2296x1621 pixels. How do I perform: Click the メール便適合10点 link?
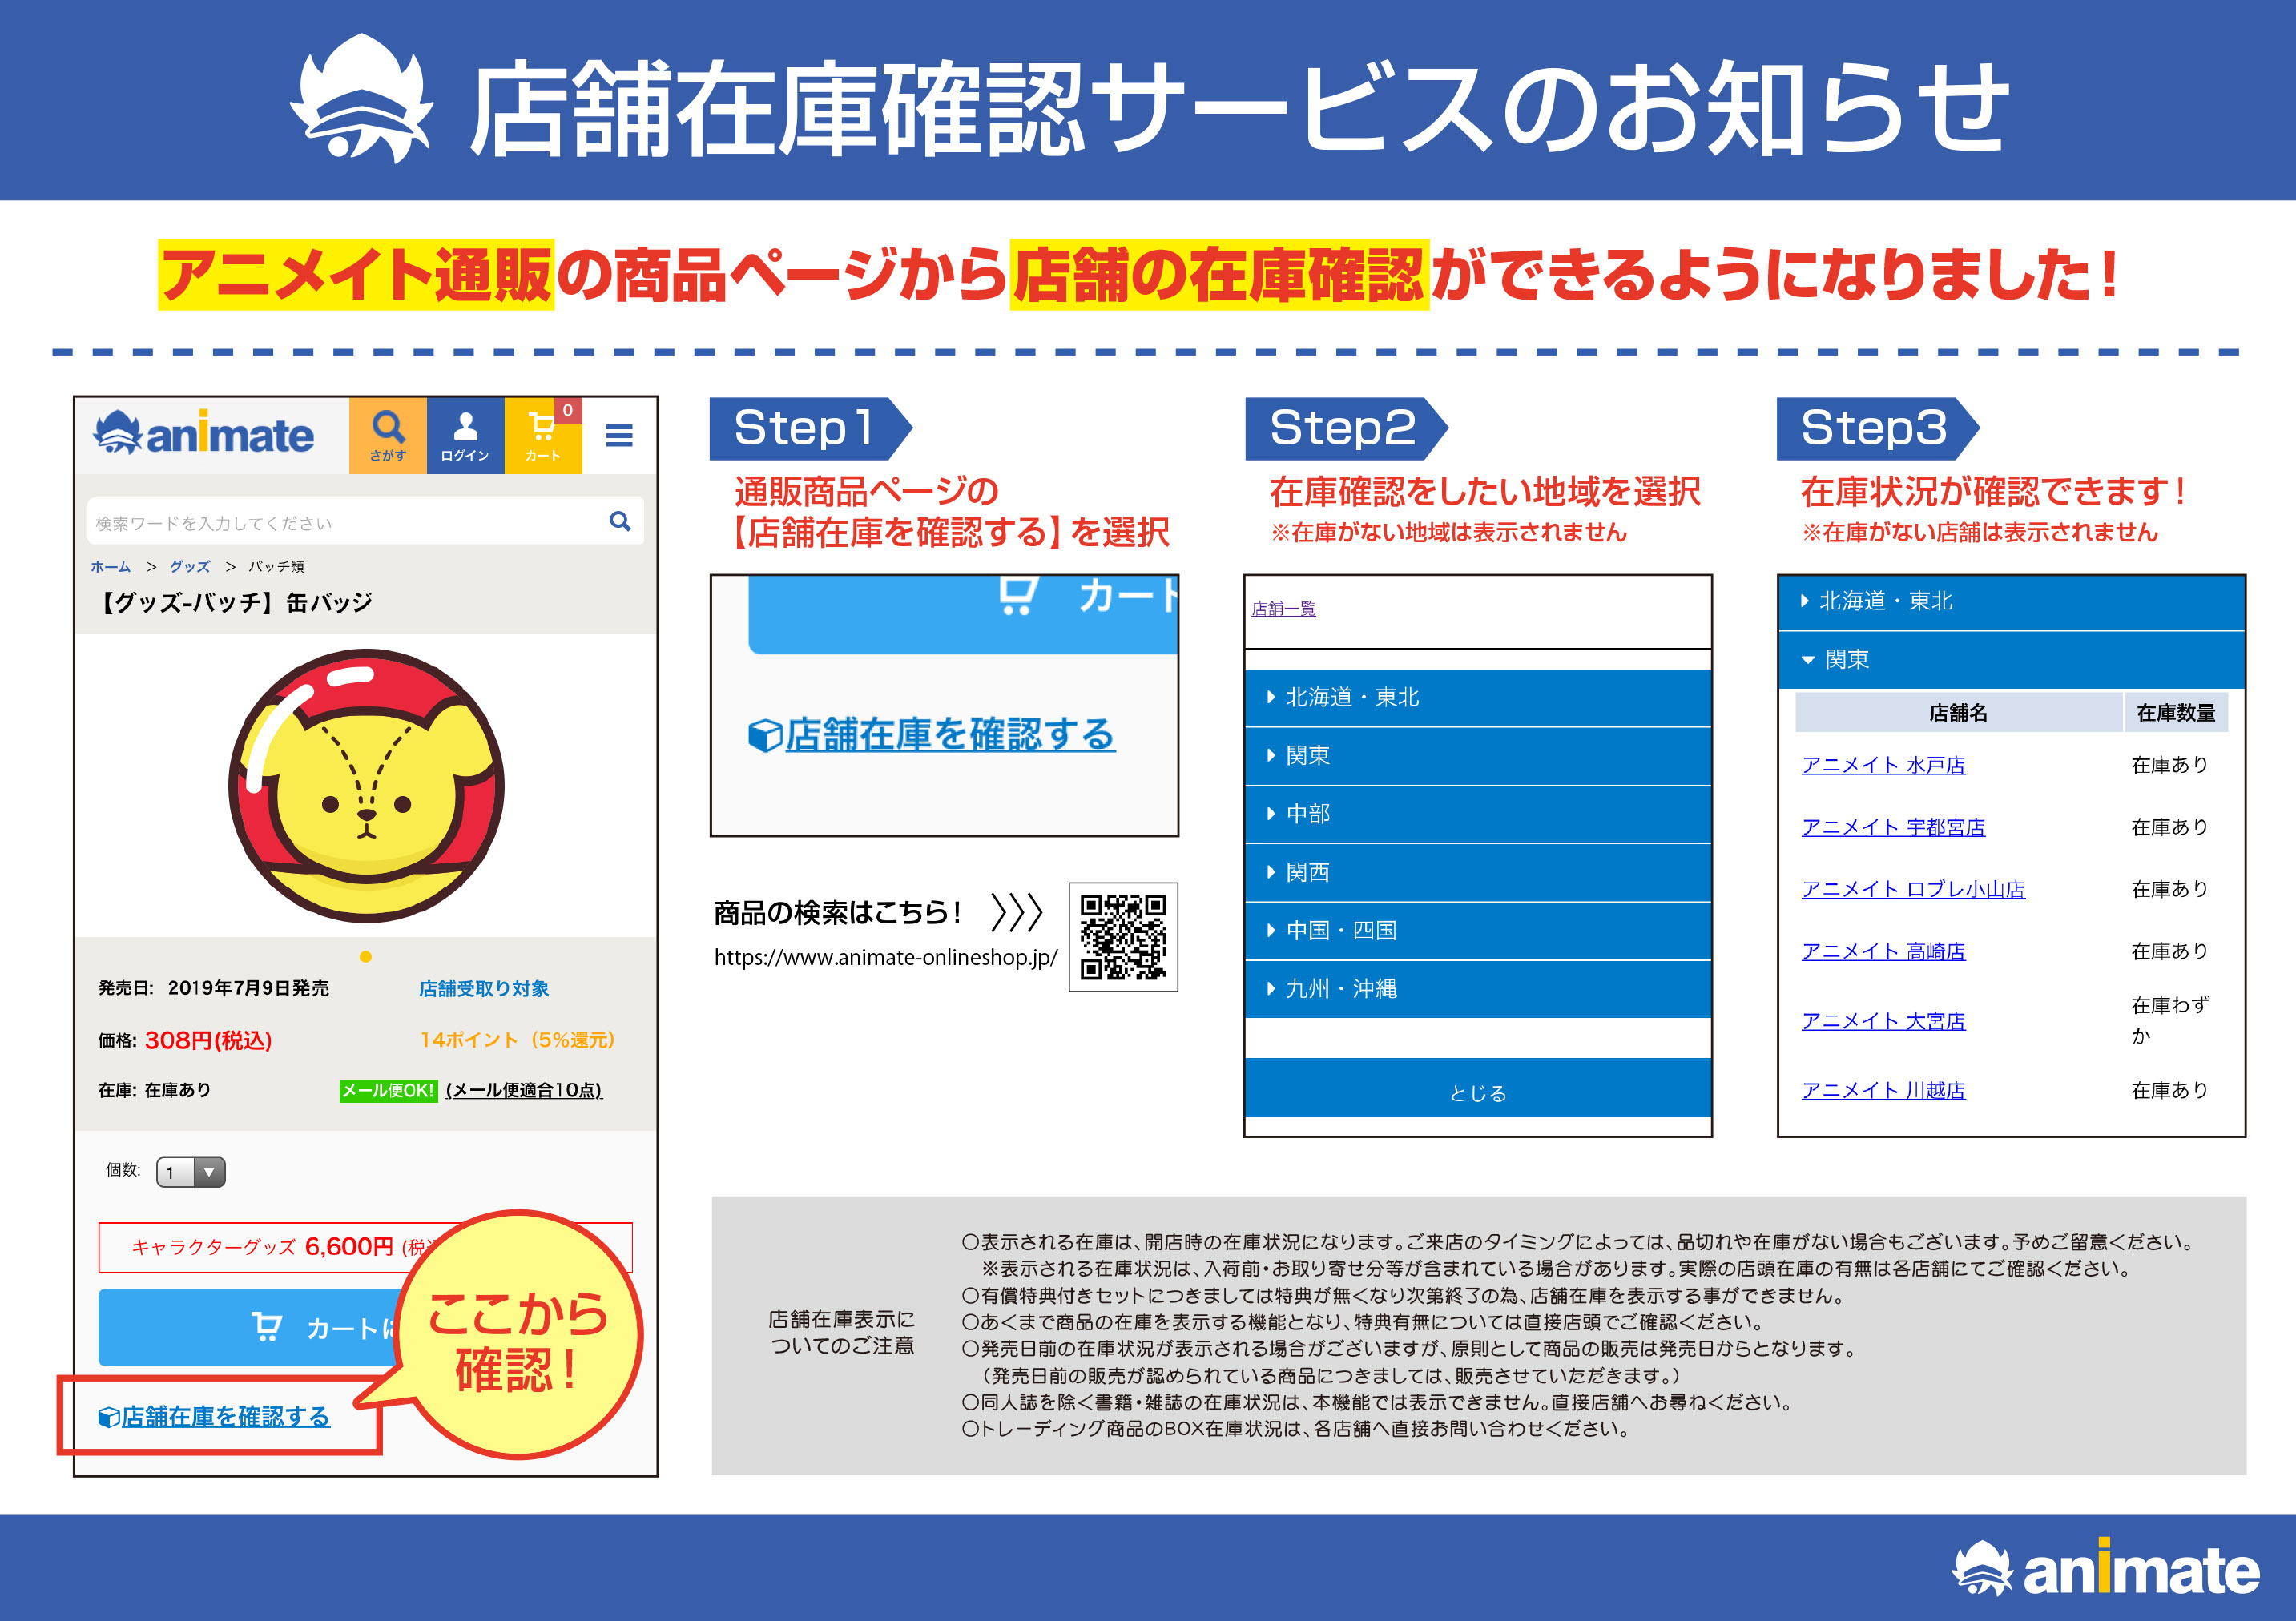point(524,1090)
